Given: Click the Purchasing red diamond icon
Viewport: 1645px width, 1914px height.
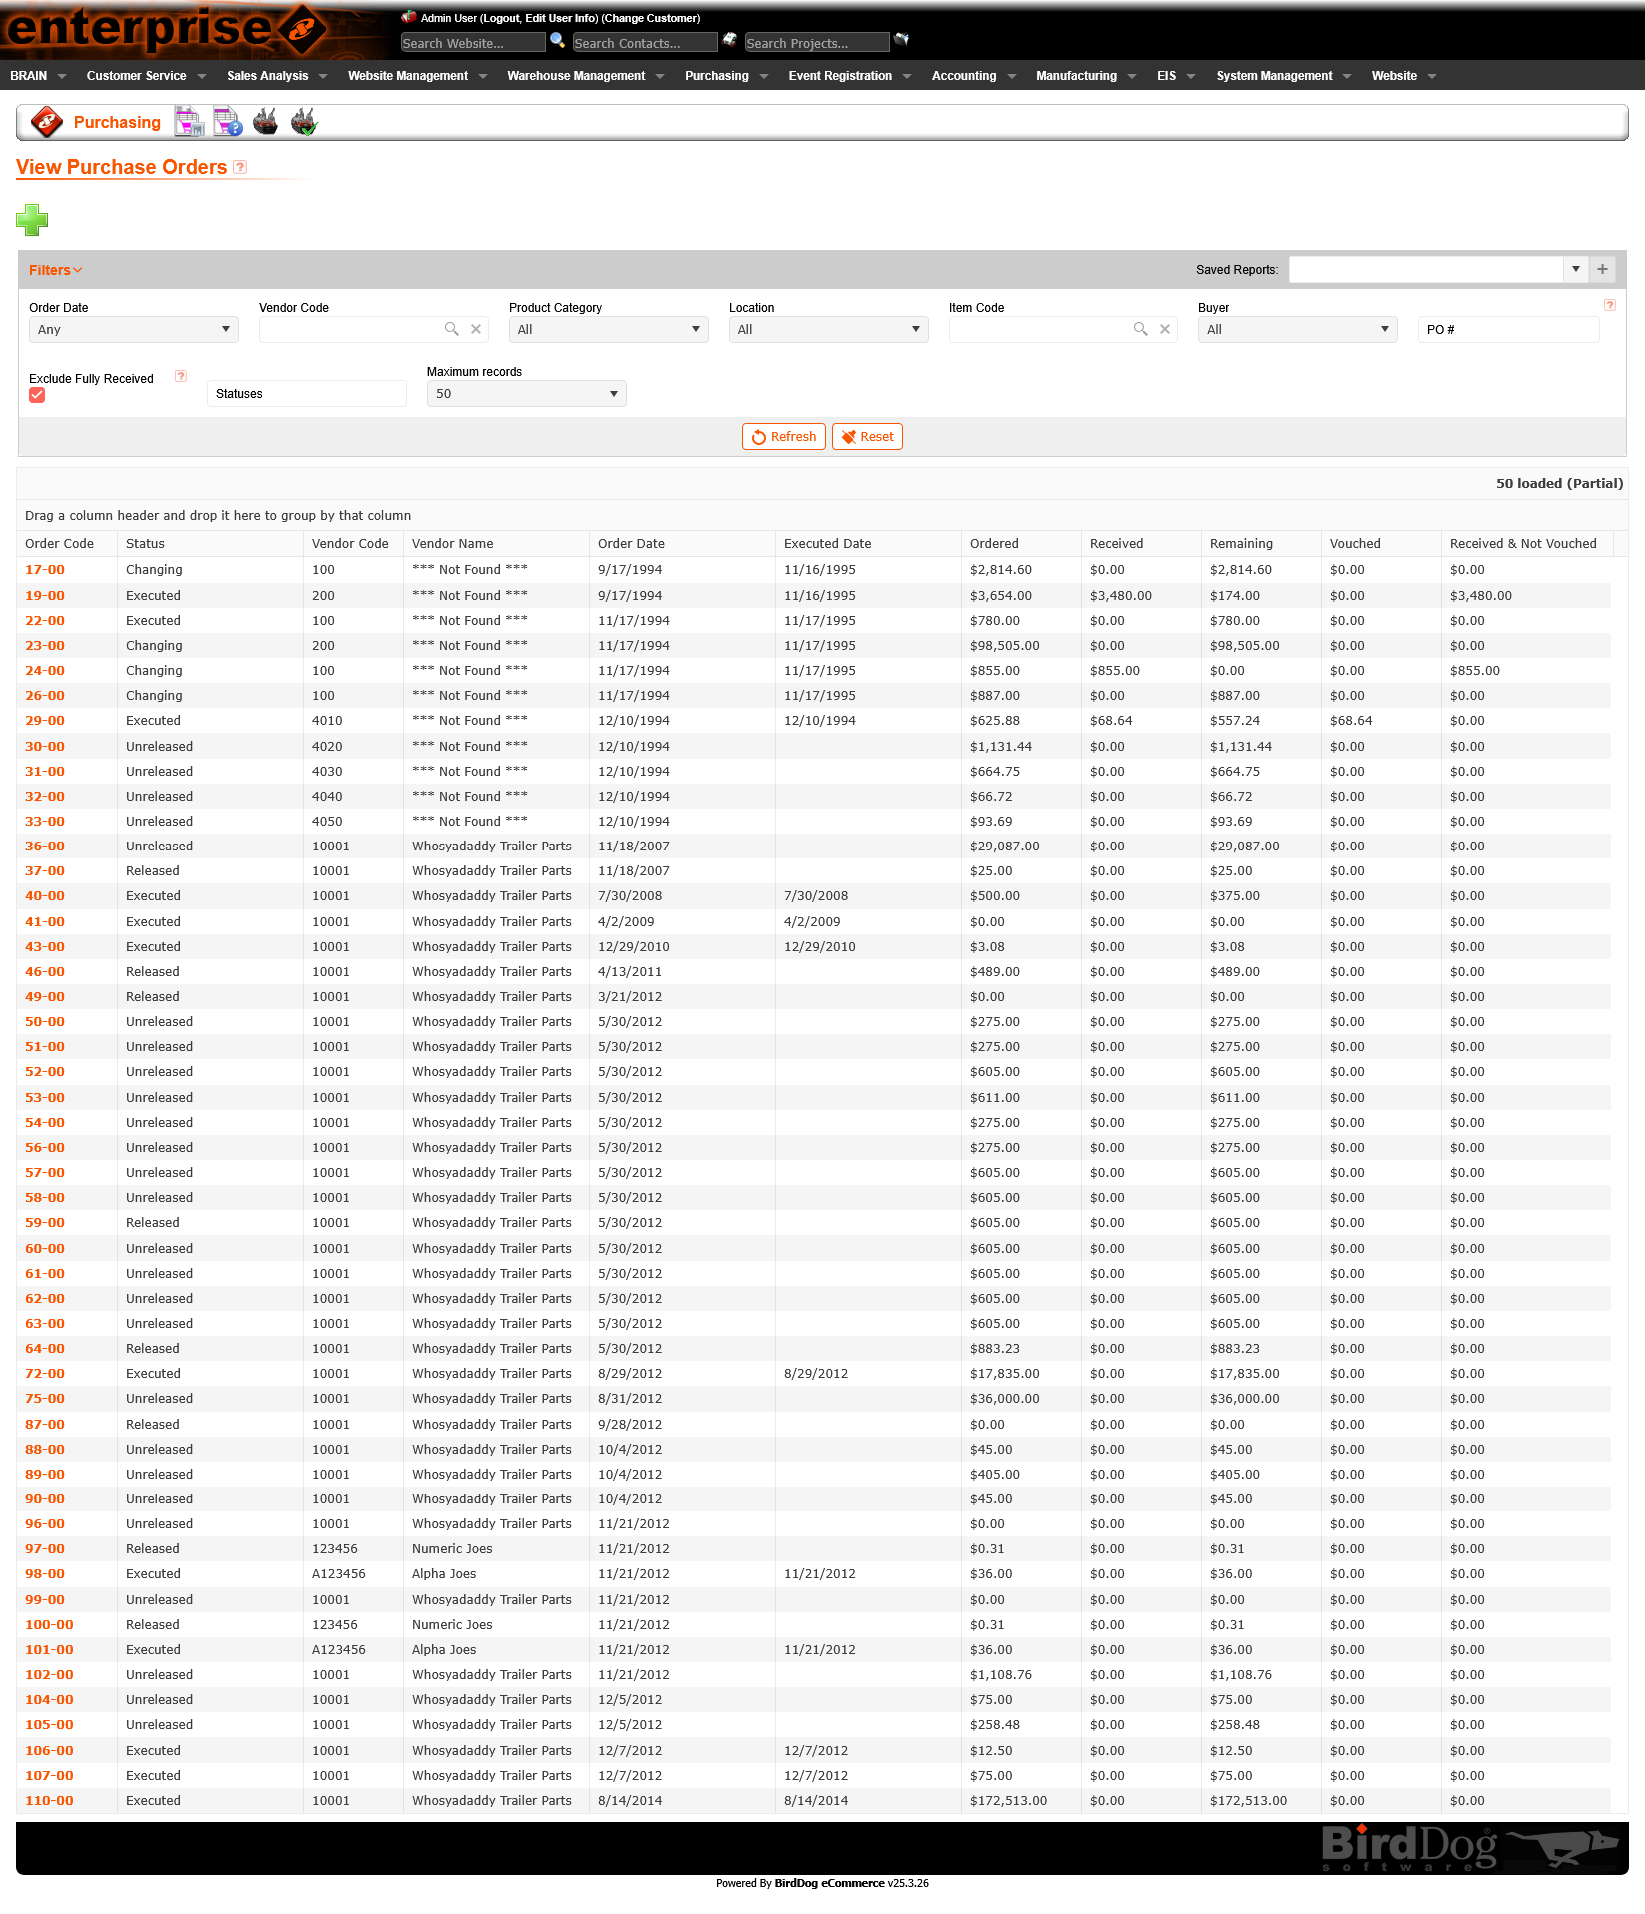Looking at the screenshot, I should [x=46, y=121].
